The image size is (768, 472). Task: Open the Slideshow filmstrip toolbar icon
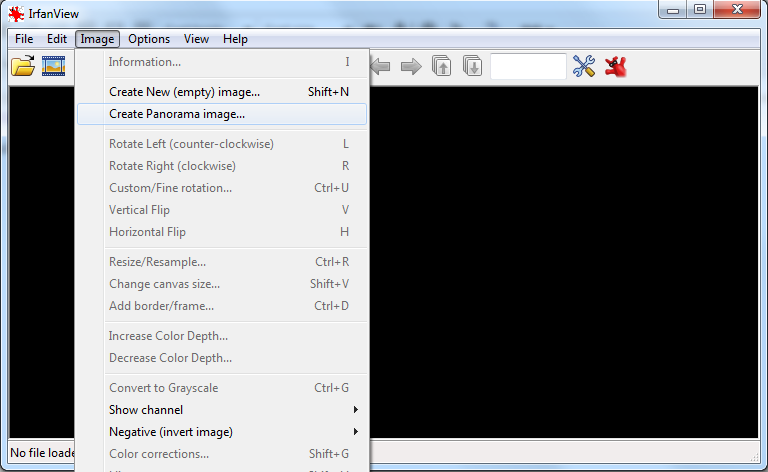point(53,67)
